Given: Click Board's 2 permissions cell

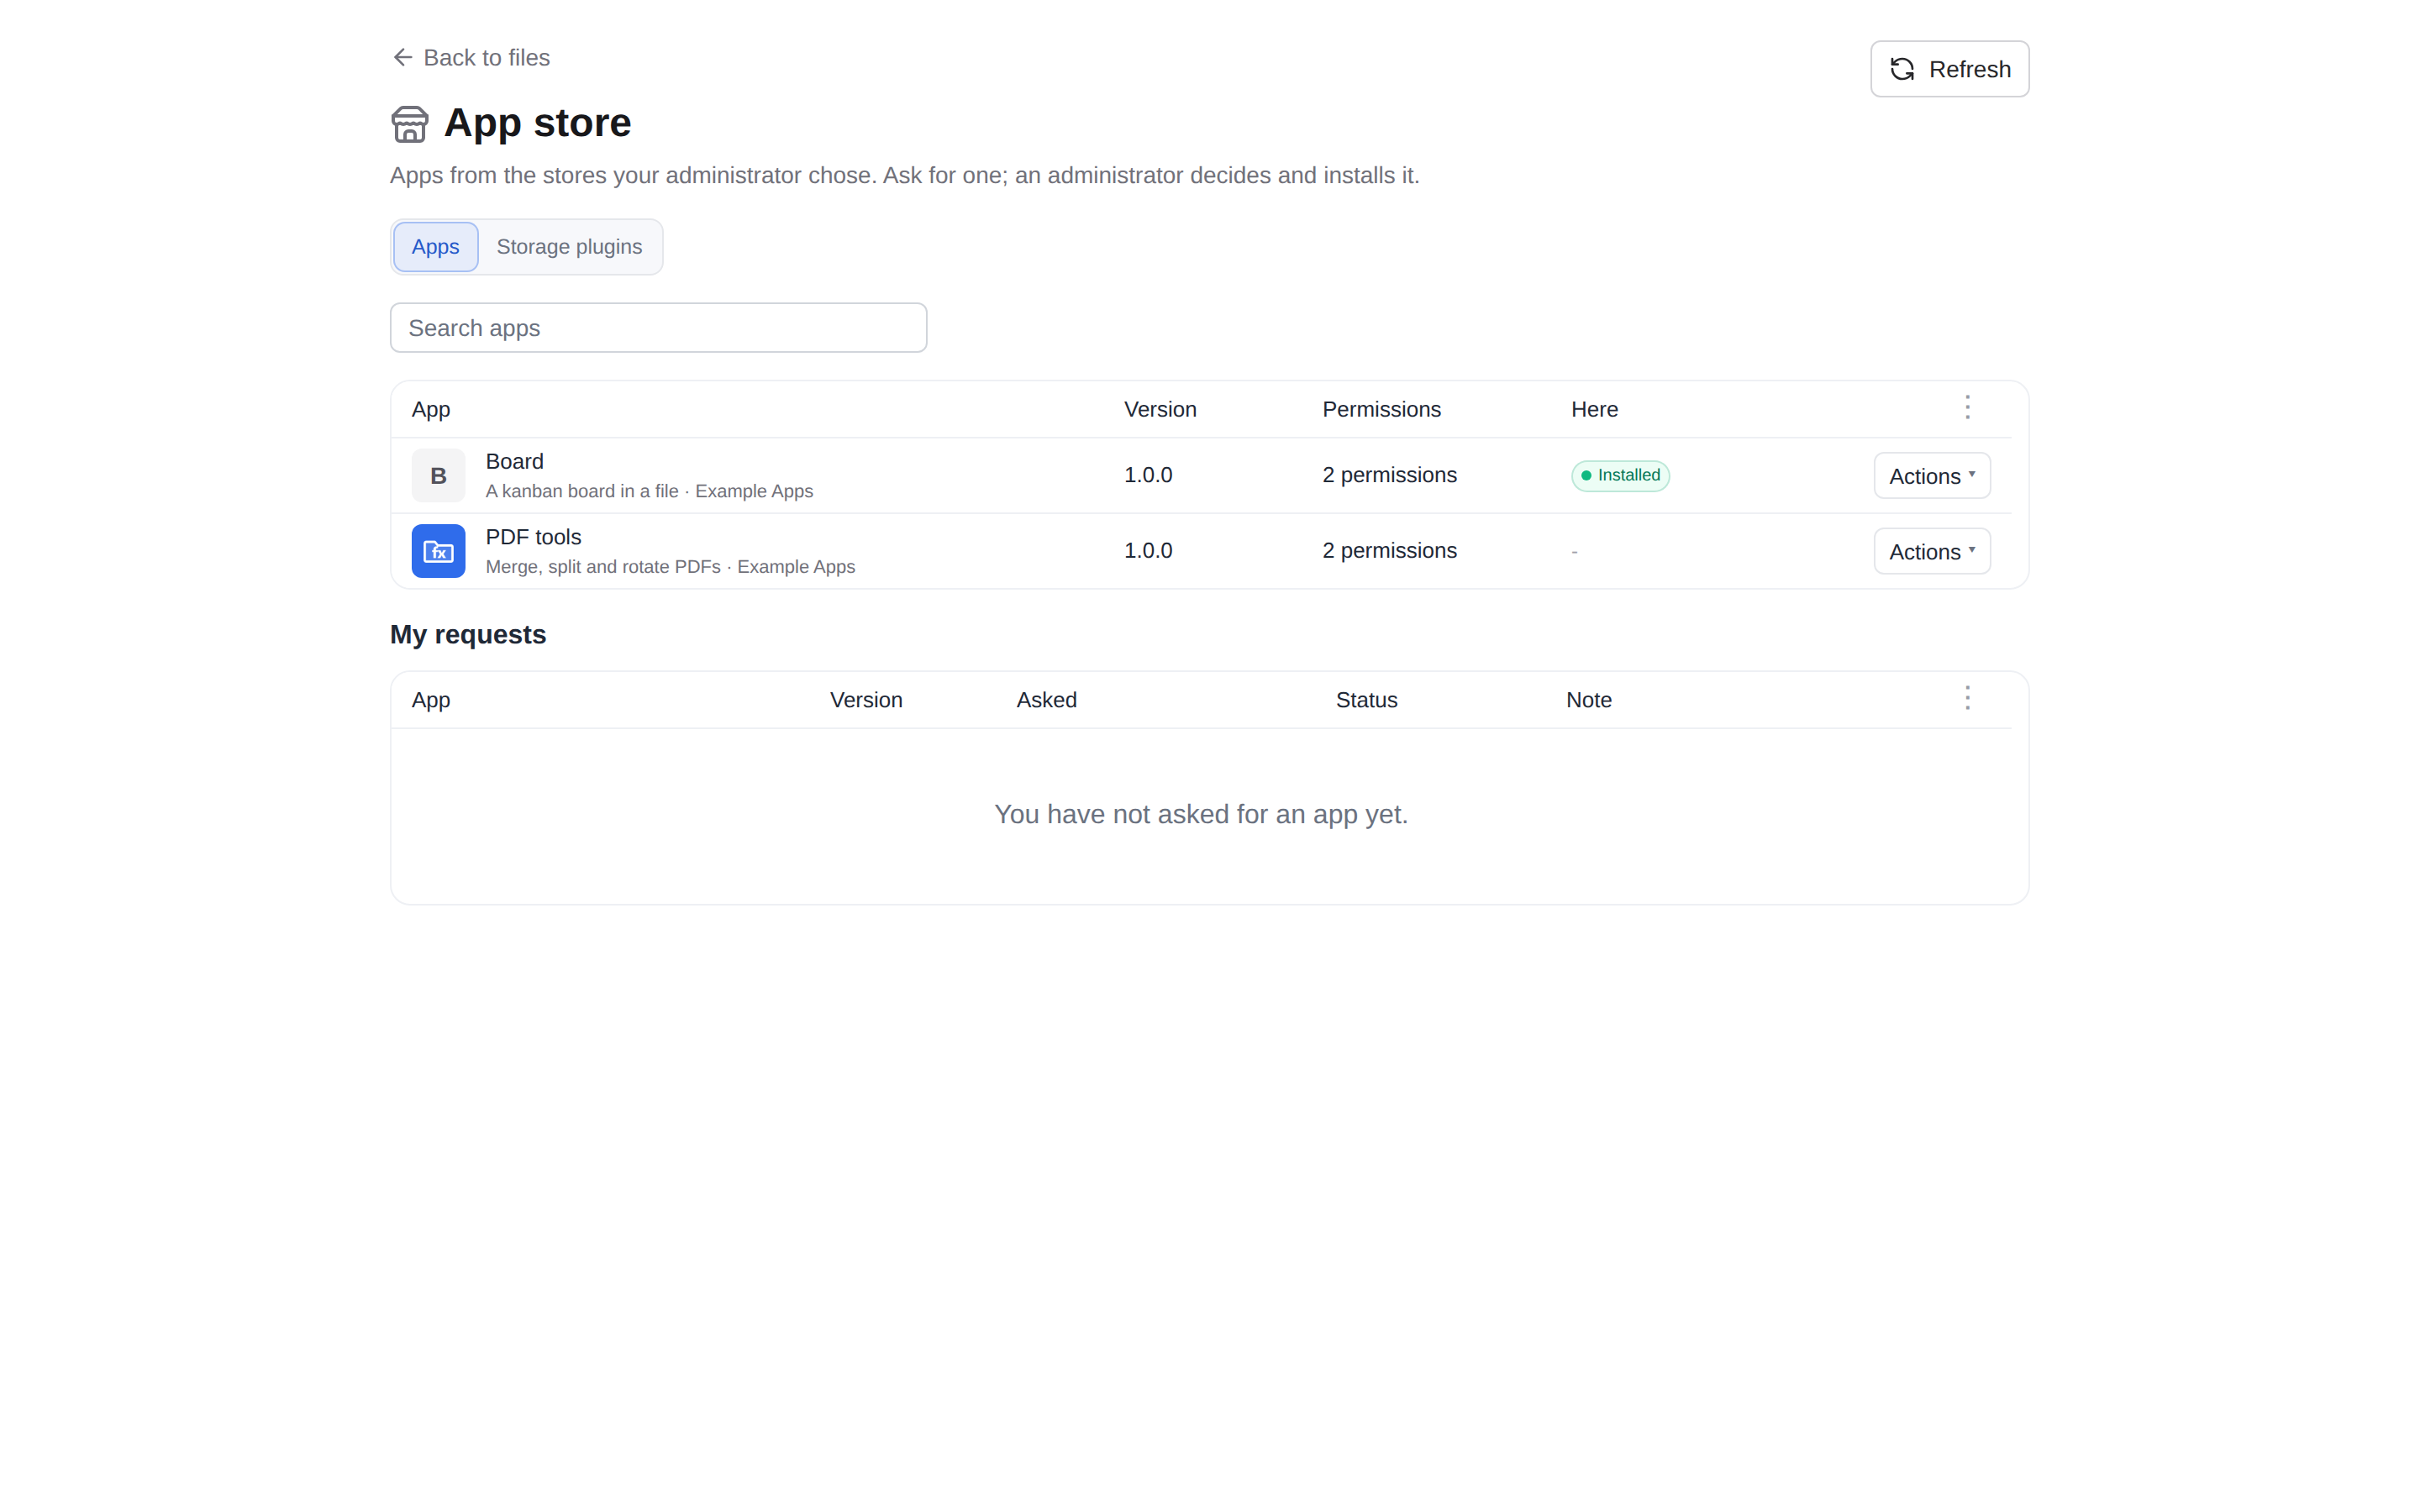Looking at the screenshot, I should [1389, 475].
